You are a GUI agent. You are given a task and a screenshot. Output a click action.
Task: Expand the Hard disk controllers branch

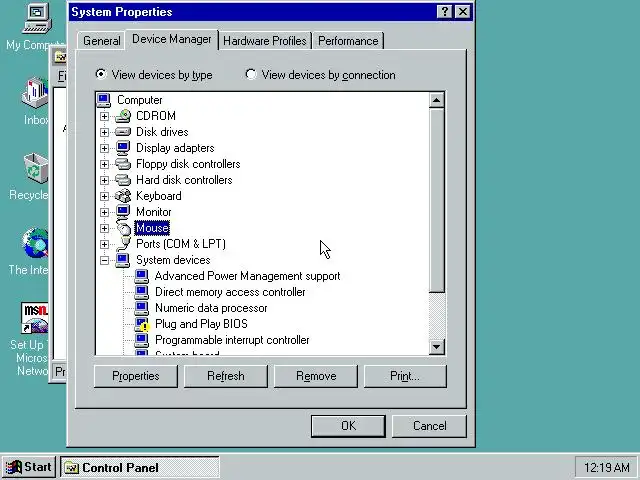tap(104, 180)
